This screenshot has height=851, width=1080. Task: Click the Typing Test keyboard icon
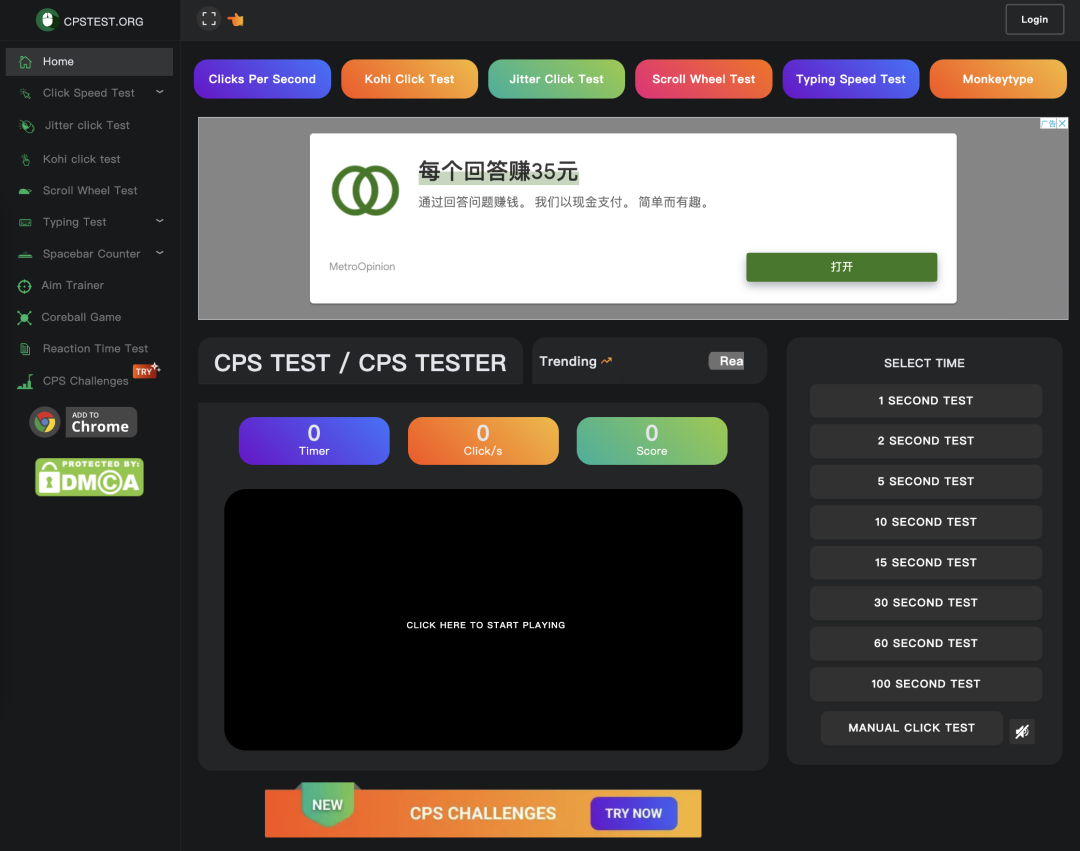[x=25, y=222]
